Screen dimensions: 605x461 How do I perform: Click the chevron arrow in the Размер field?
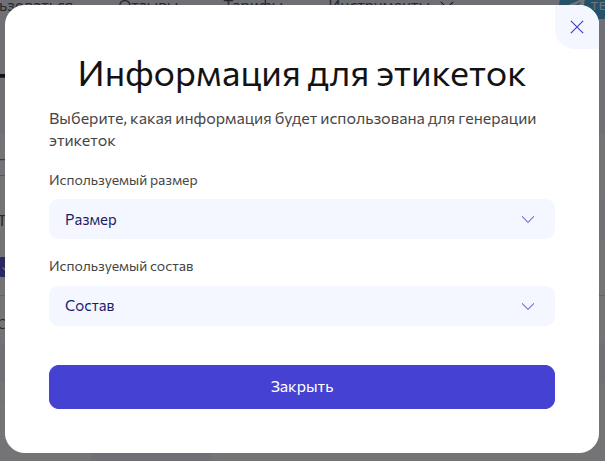[x=528, y=220]
